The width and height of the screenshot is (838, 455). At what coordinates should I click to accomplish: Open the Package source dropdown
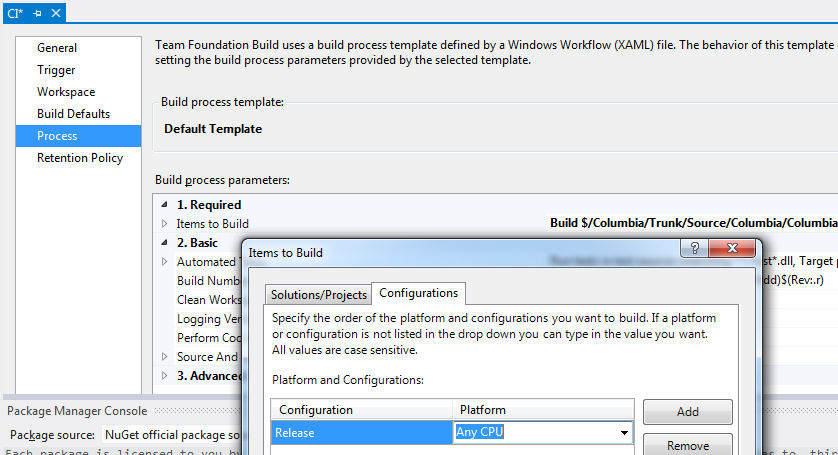tap(170, 435)
